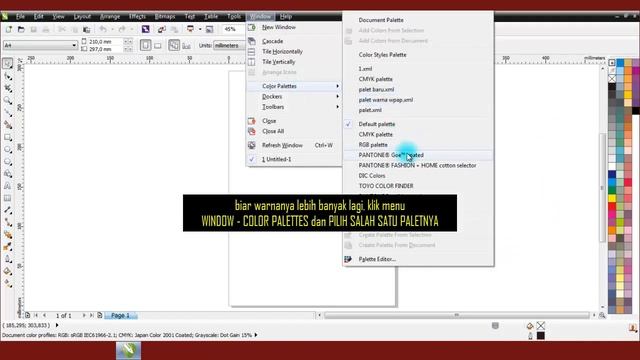Toggle the 1 Untitled-1 window entry
The width and height of the screenshot is (640, 360).
(x=294, y=159)
